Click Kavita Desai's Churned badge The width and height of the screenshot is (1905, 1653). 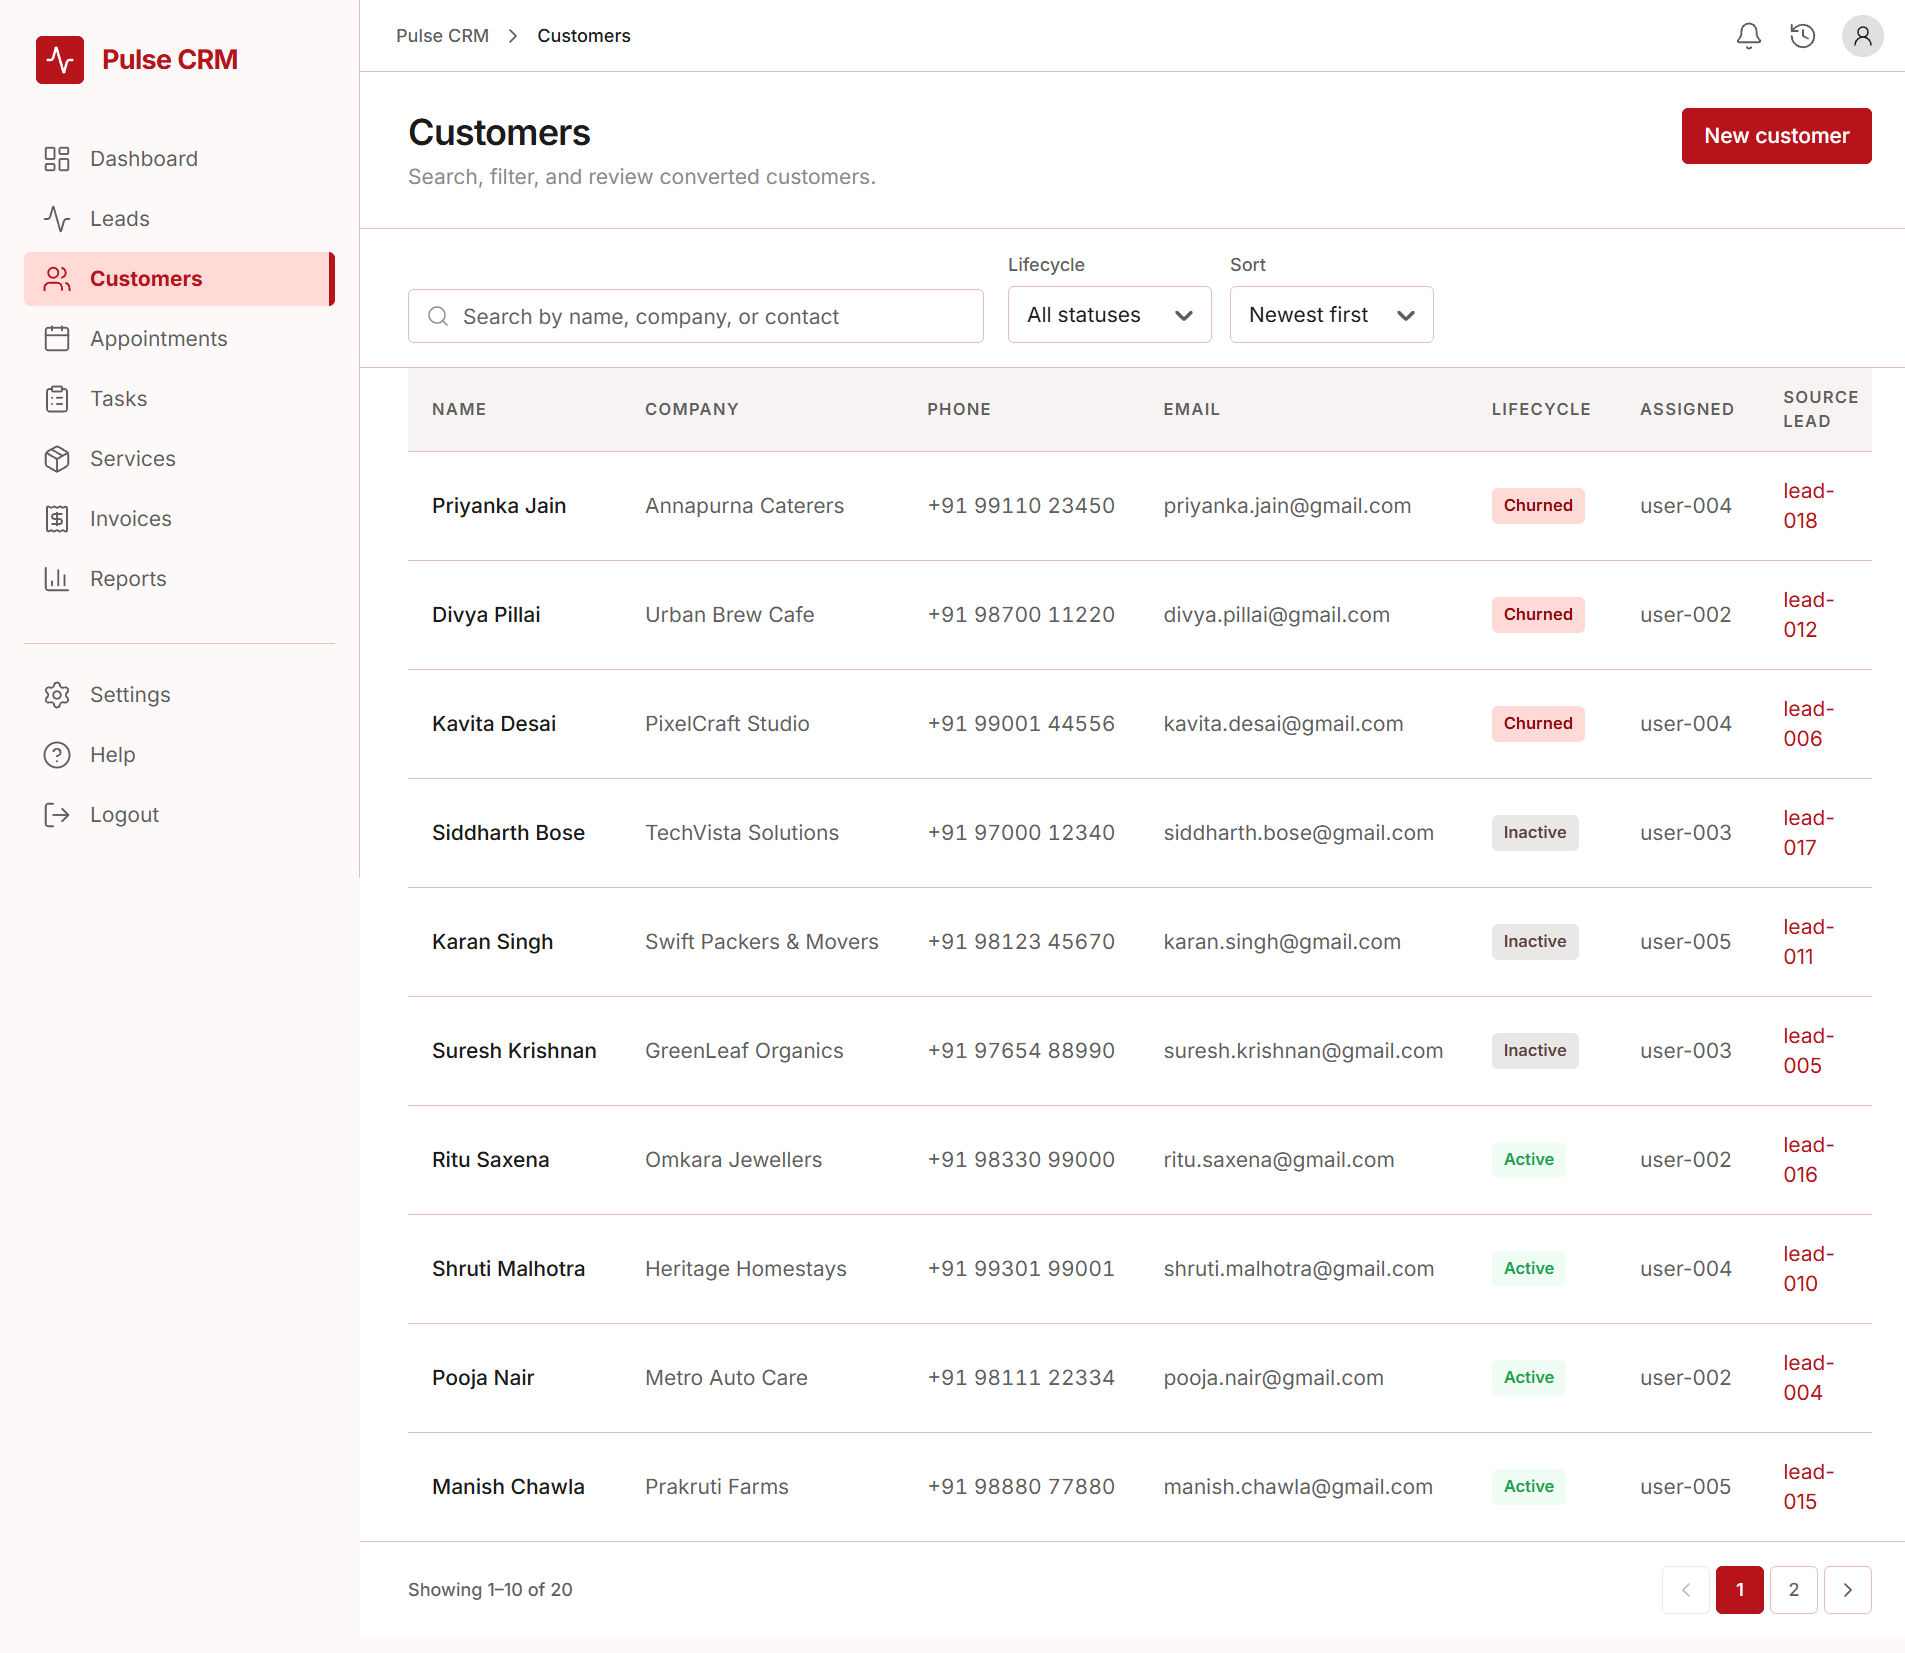coord(1538,724)
